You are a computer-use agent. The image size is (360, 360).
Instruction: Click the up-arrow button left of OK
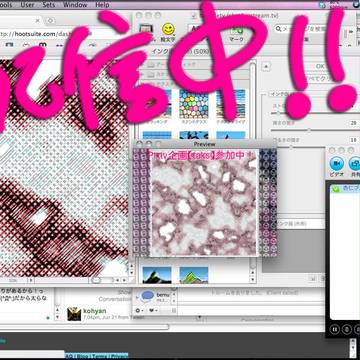[x=266, y=67]
